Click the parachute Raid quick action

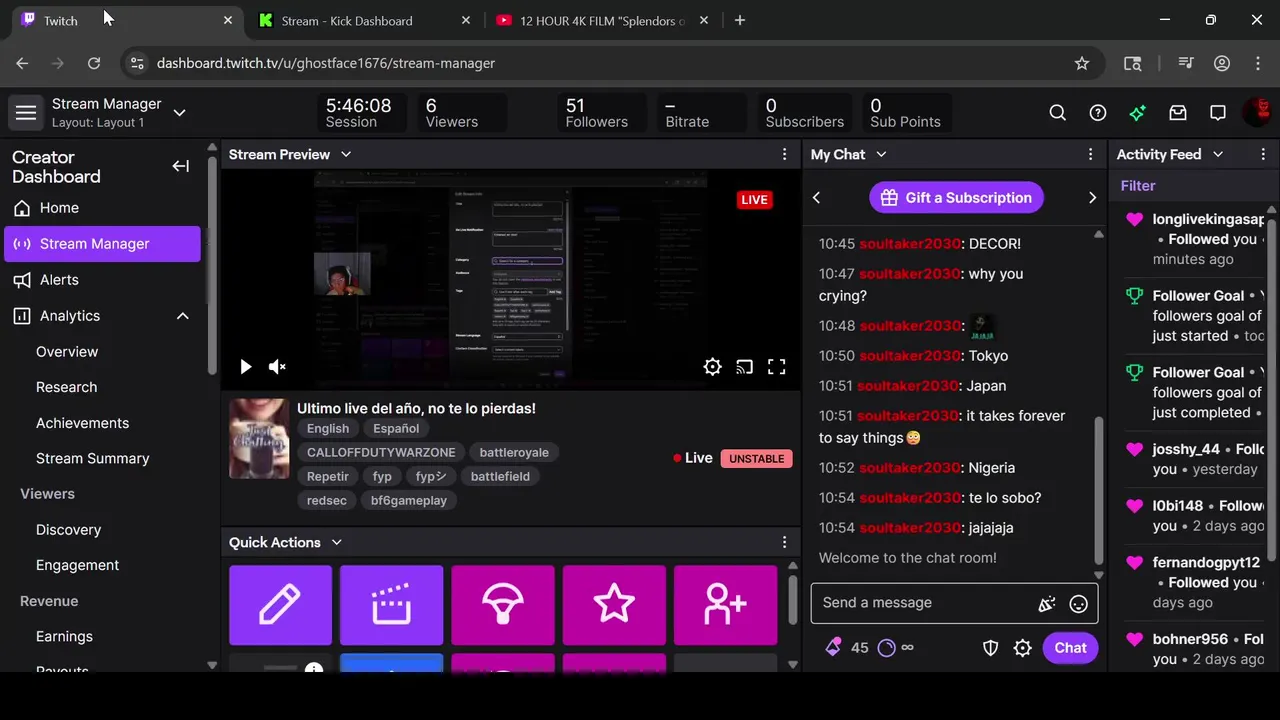coord(503,605)
